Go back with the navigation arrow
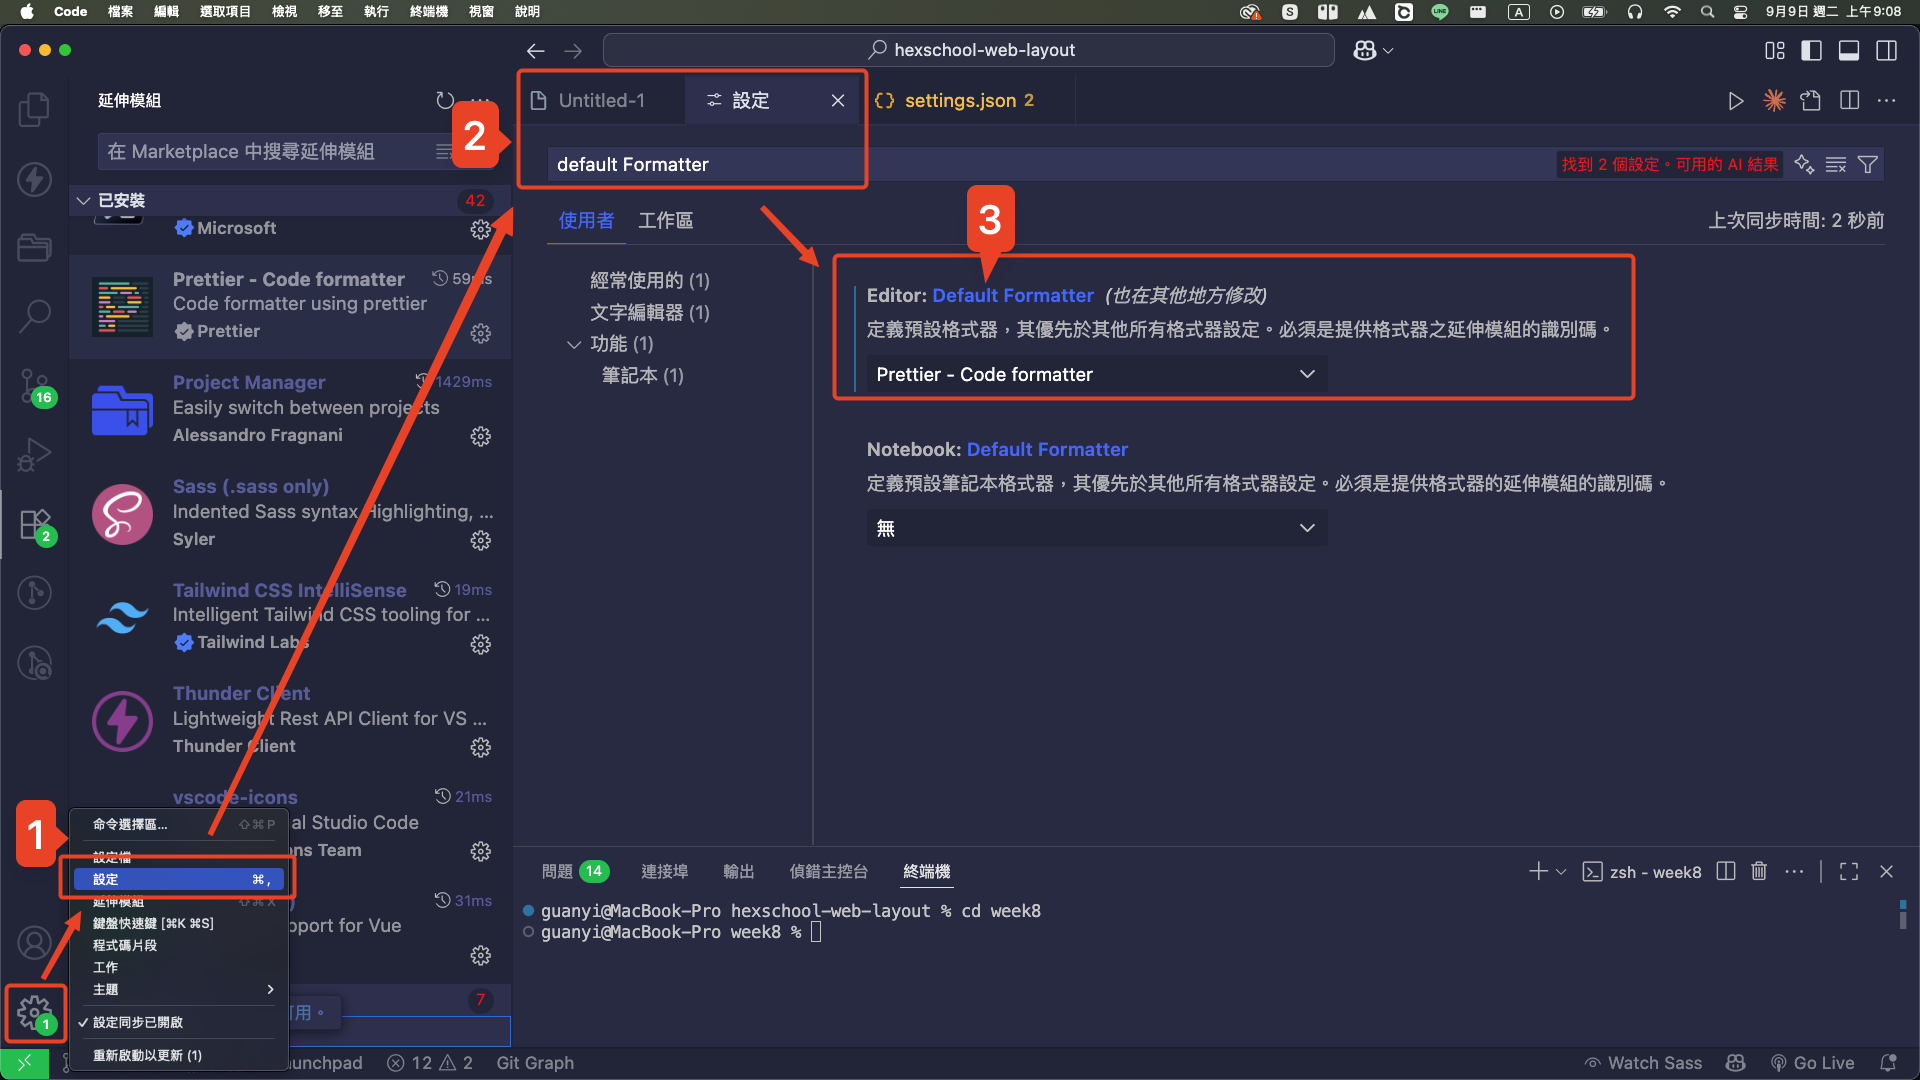Image resolution: width=1920 pixels, height=1080 pixels. [x=536, y=50]
